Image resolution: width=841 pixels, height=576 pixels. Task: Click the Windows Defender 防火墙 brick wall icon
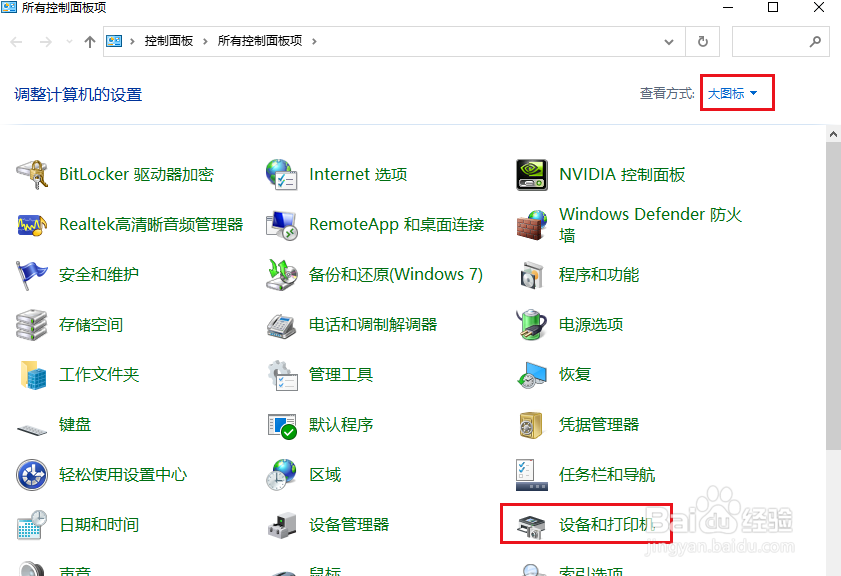(532, 225)
